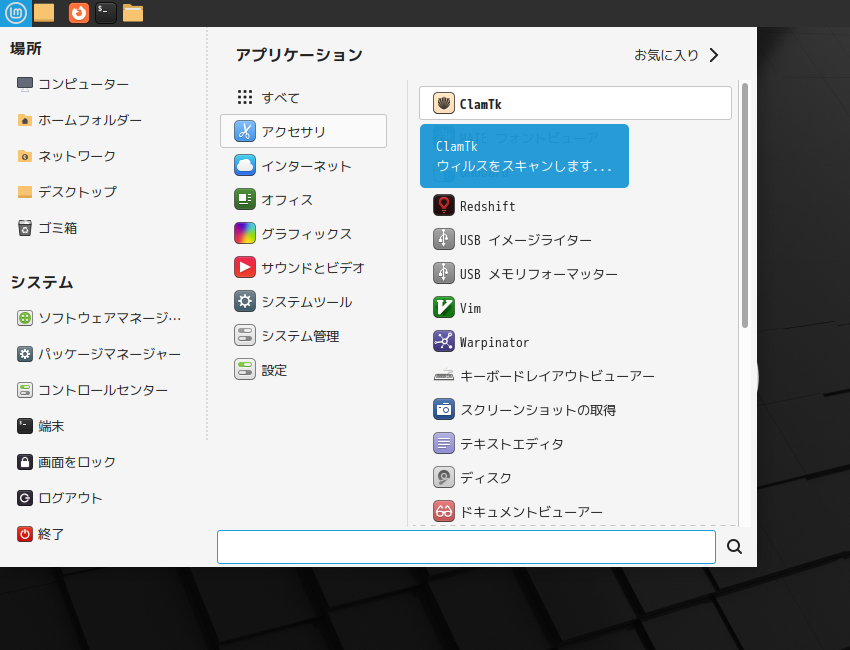Open ネットワーク location
850x650 pixels.
[66, 156]
